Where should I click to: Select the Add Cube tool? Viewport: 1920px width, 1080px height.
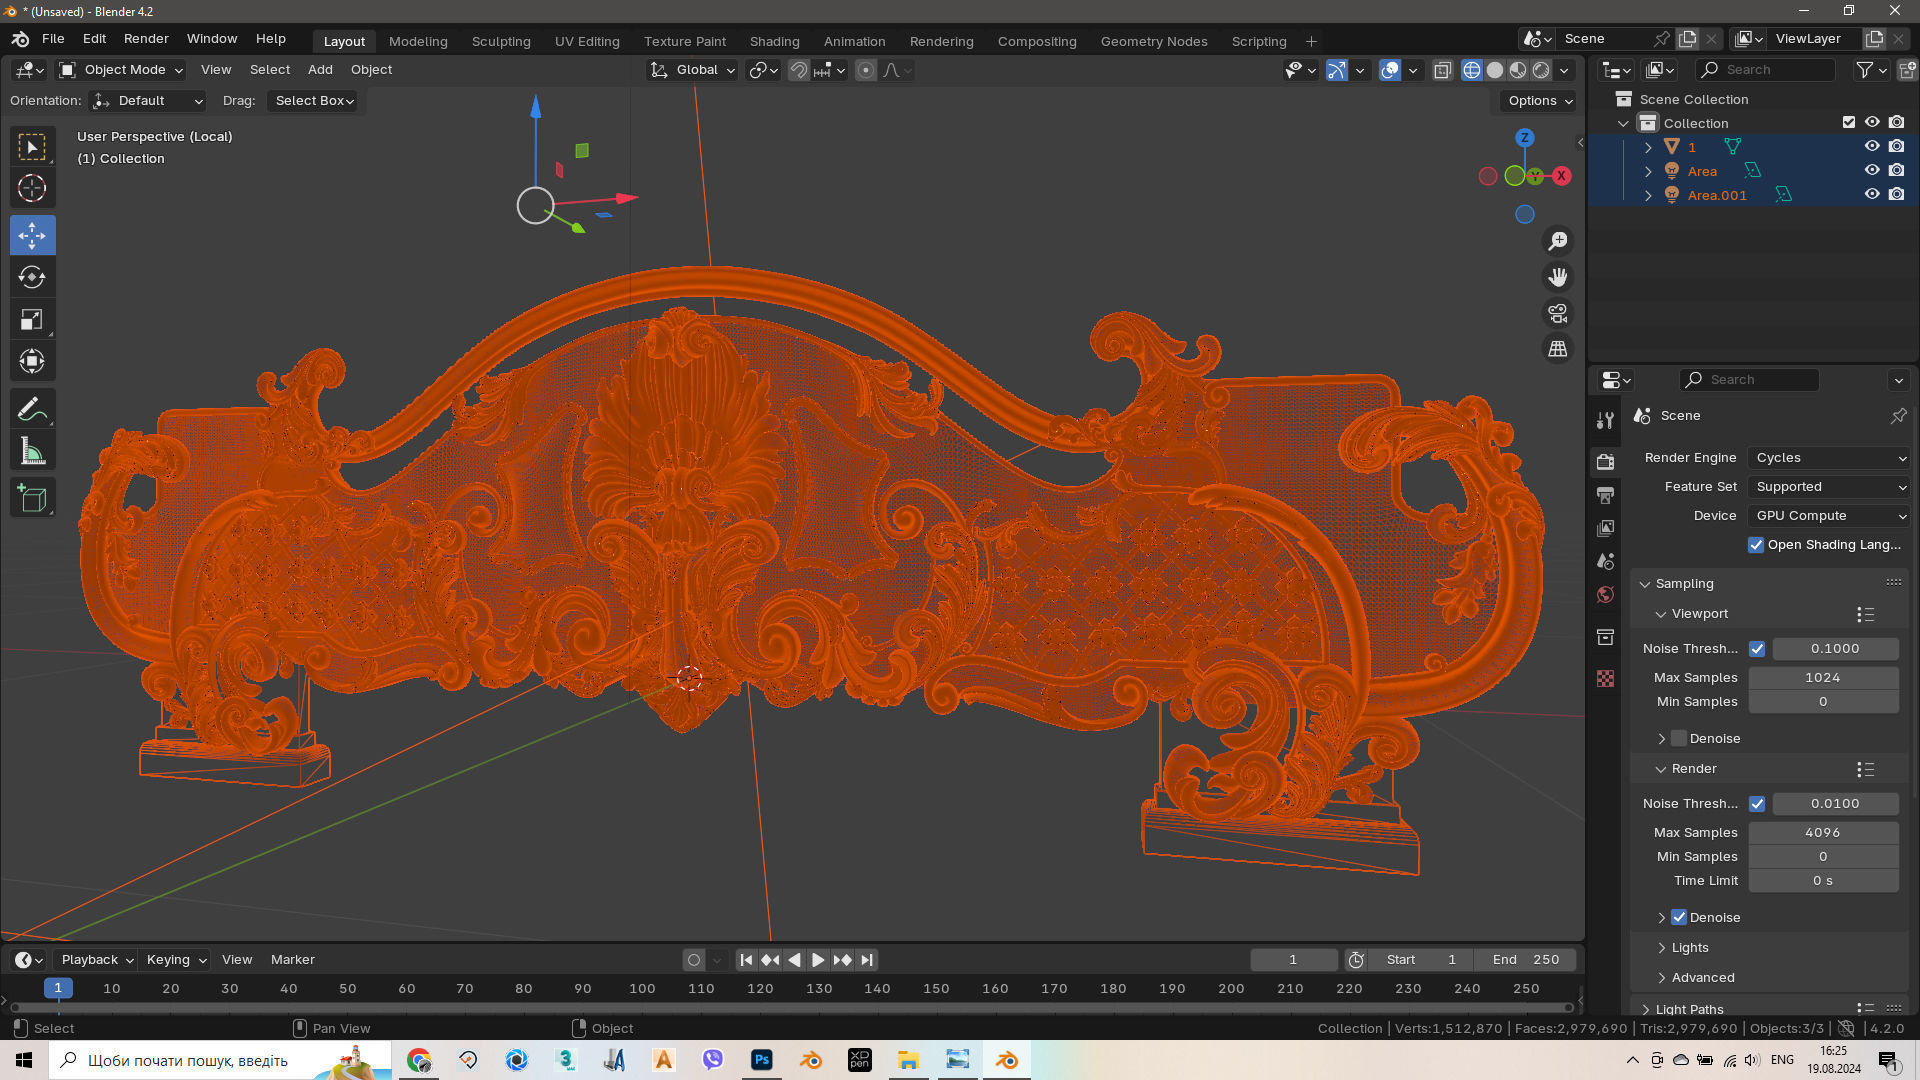(x=32, y=498)
